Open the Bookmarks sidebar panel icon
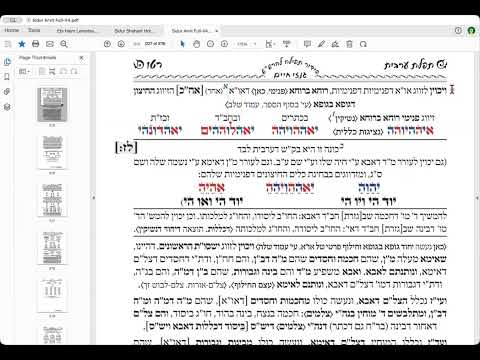This screenshot has height=360, width=480. [x=7, y=77]
